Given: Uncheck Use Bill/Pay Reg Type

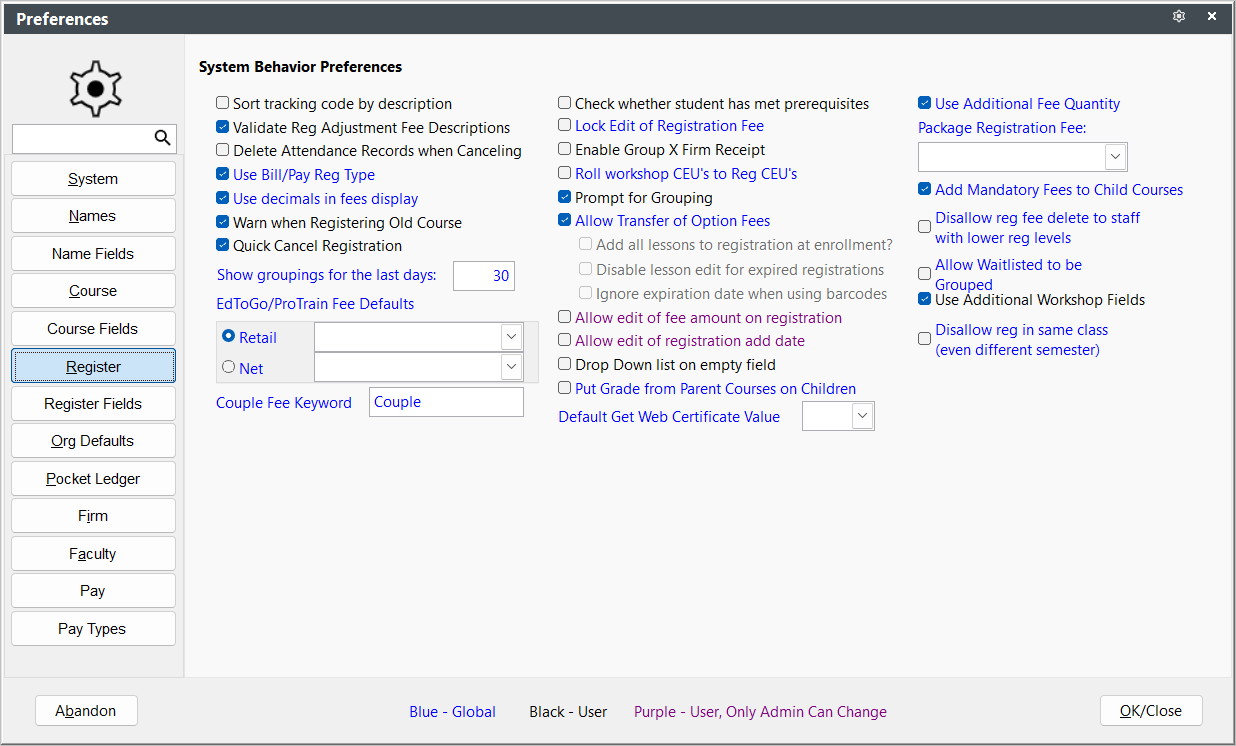Looking at the screenshot, I should [x=223, y=175].
